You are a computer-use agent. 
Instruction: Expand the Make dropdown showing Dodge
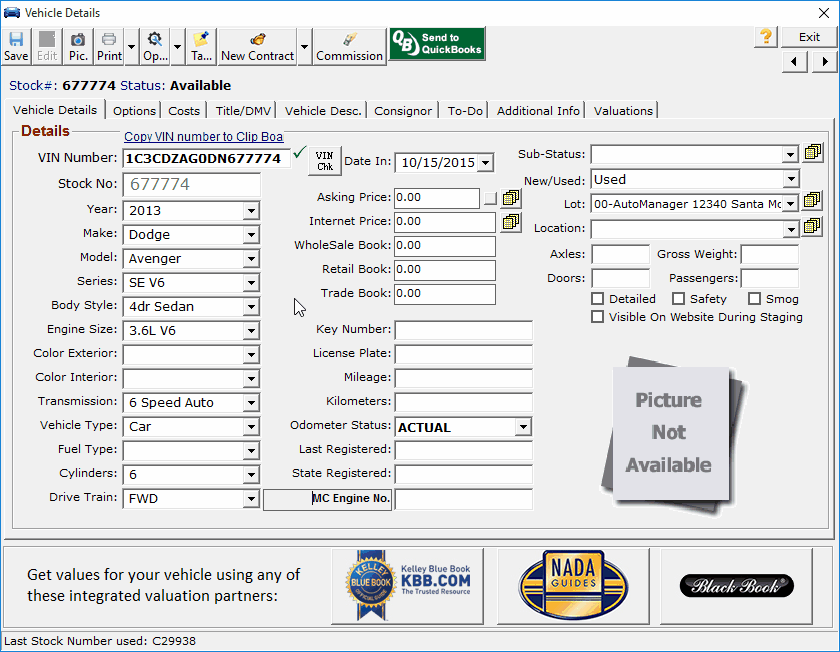pos(251,235)
